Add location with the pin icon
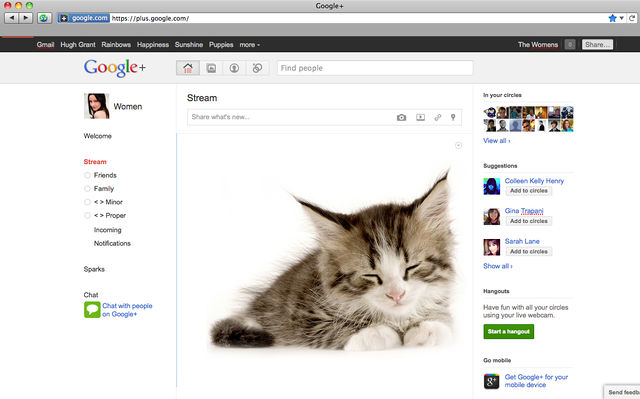 453,117
